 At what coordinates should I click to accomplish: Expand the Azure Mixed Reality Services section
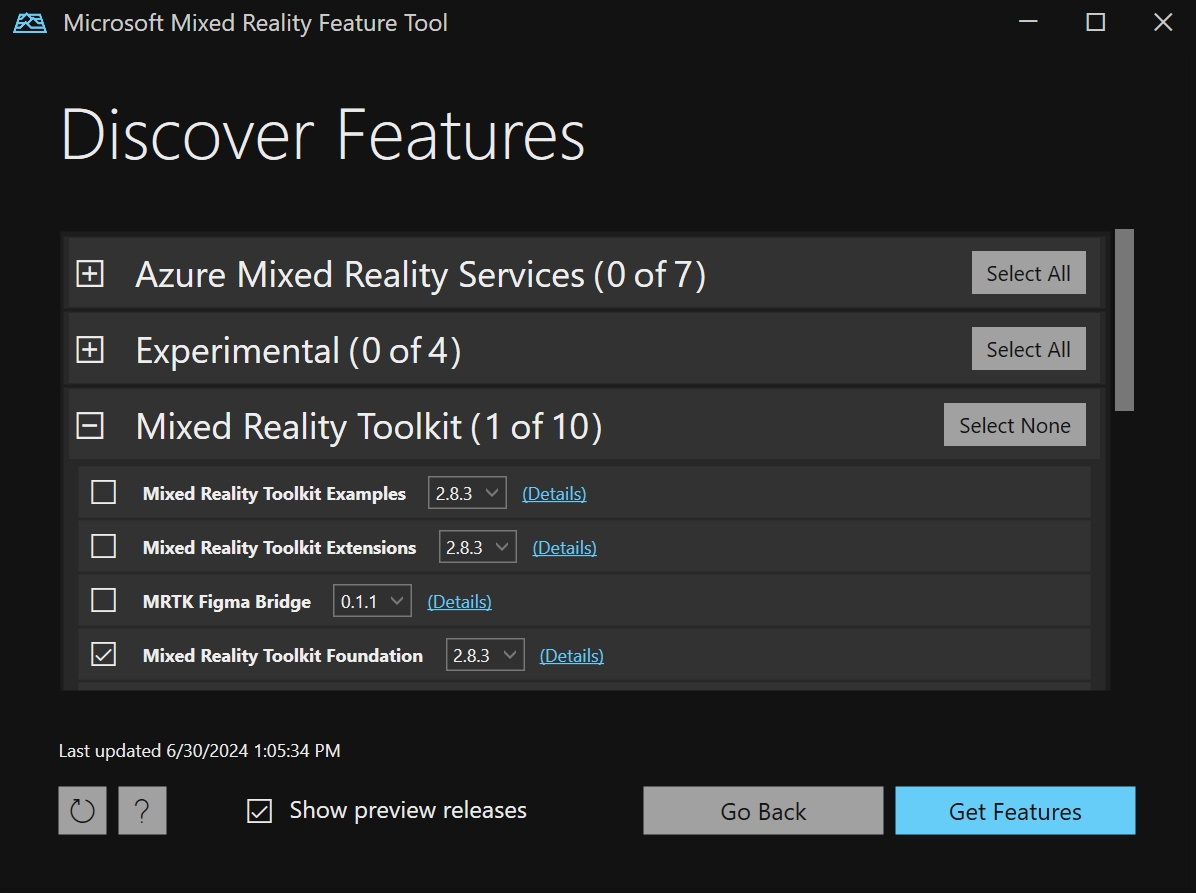89,273
